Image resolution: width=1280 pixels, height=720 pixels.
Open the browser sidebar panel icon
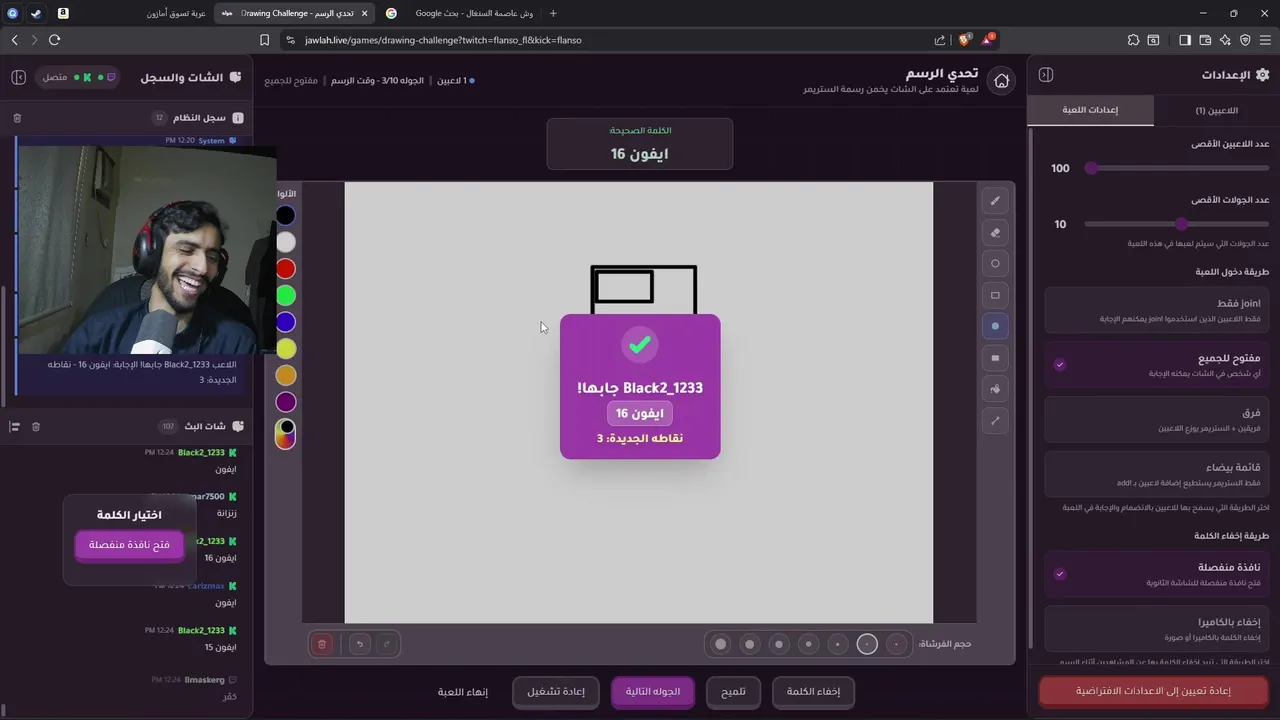(1185, 40)
